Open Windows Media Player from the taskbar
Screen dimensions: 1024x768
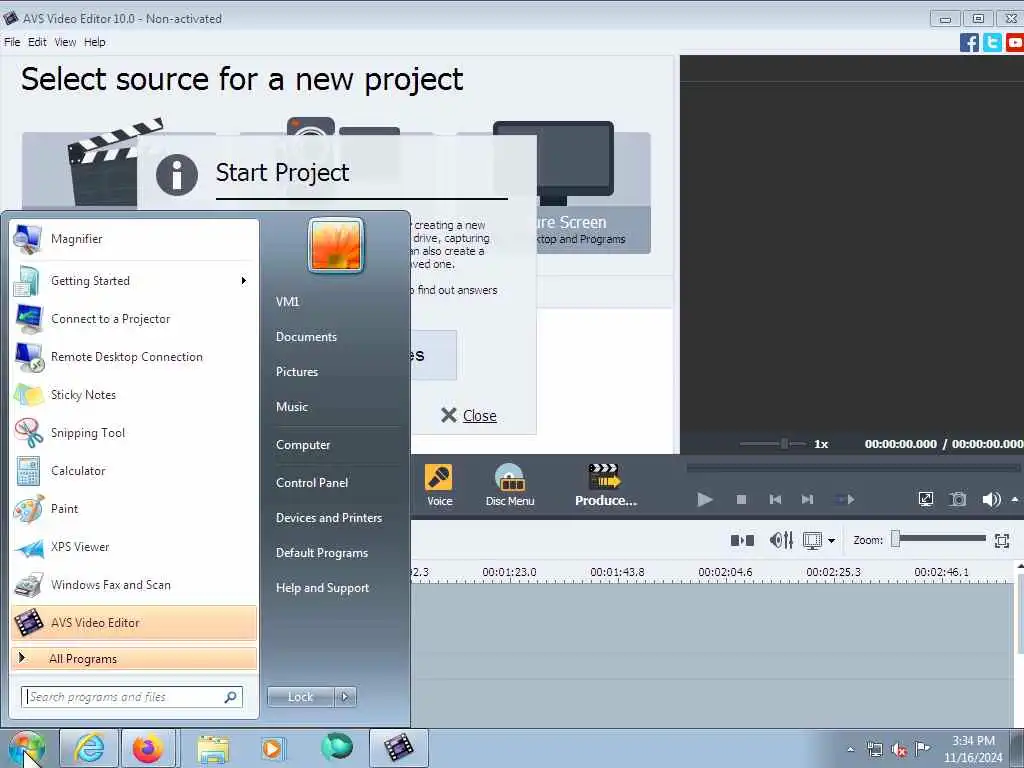[x=272, y=748]
